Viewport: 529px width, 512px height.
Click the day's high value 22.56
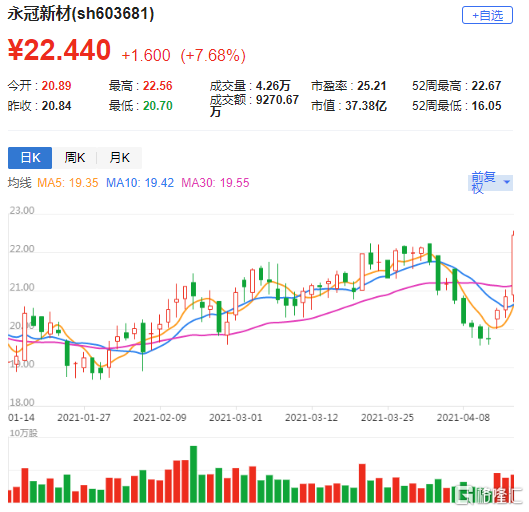coord(158,86)
